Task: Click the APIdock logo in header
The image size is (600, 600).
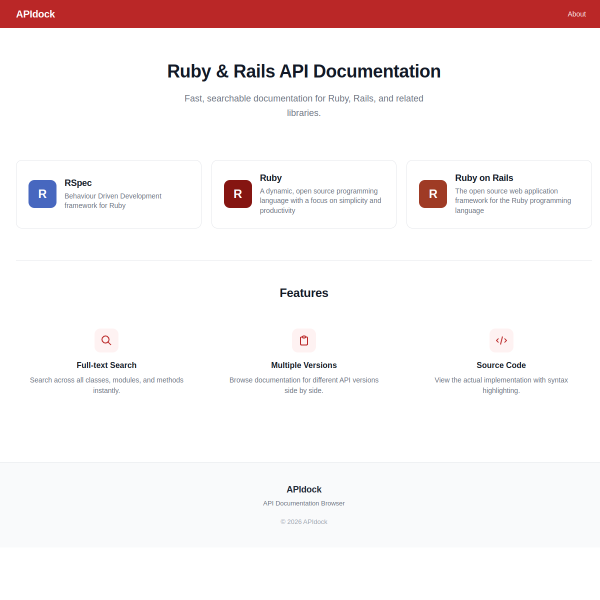Action: pos(36,14)
